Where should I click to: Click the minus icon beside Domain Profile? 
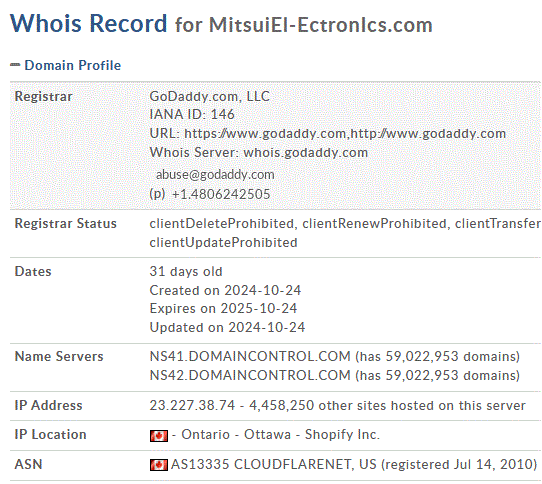tap(15, 65)
